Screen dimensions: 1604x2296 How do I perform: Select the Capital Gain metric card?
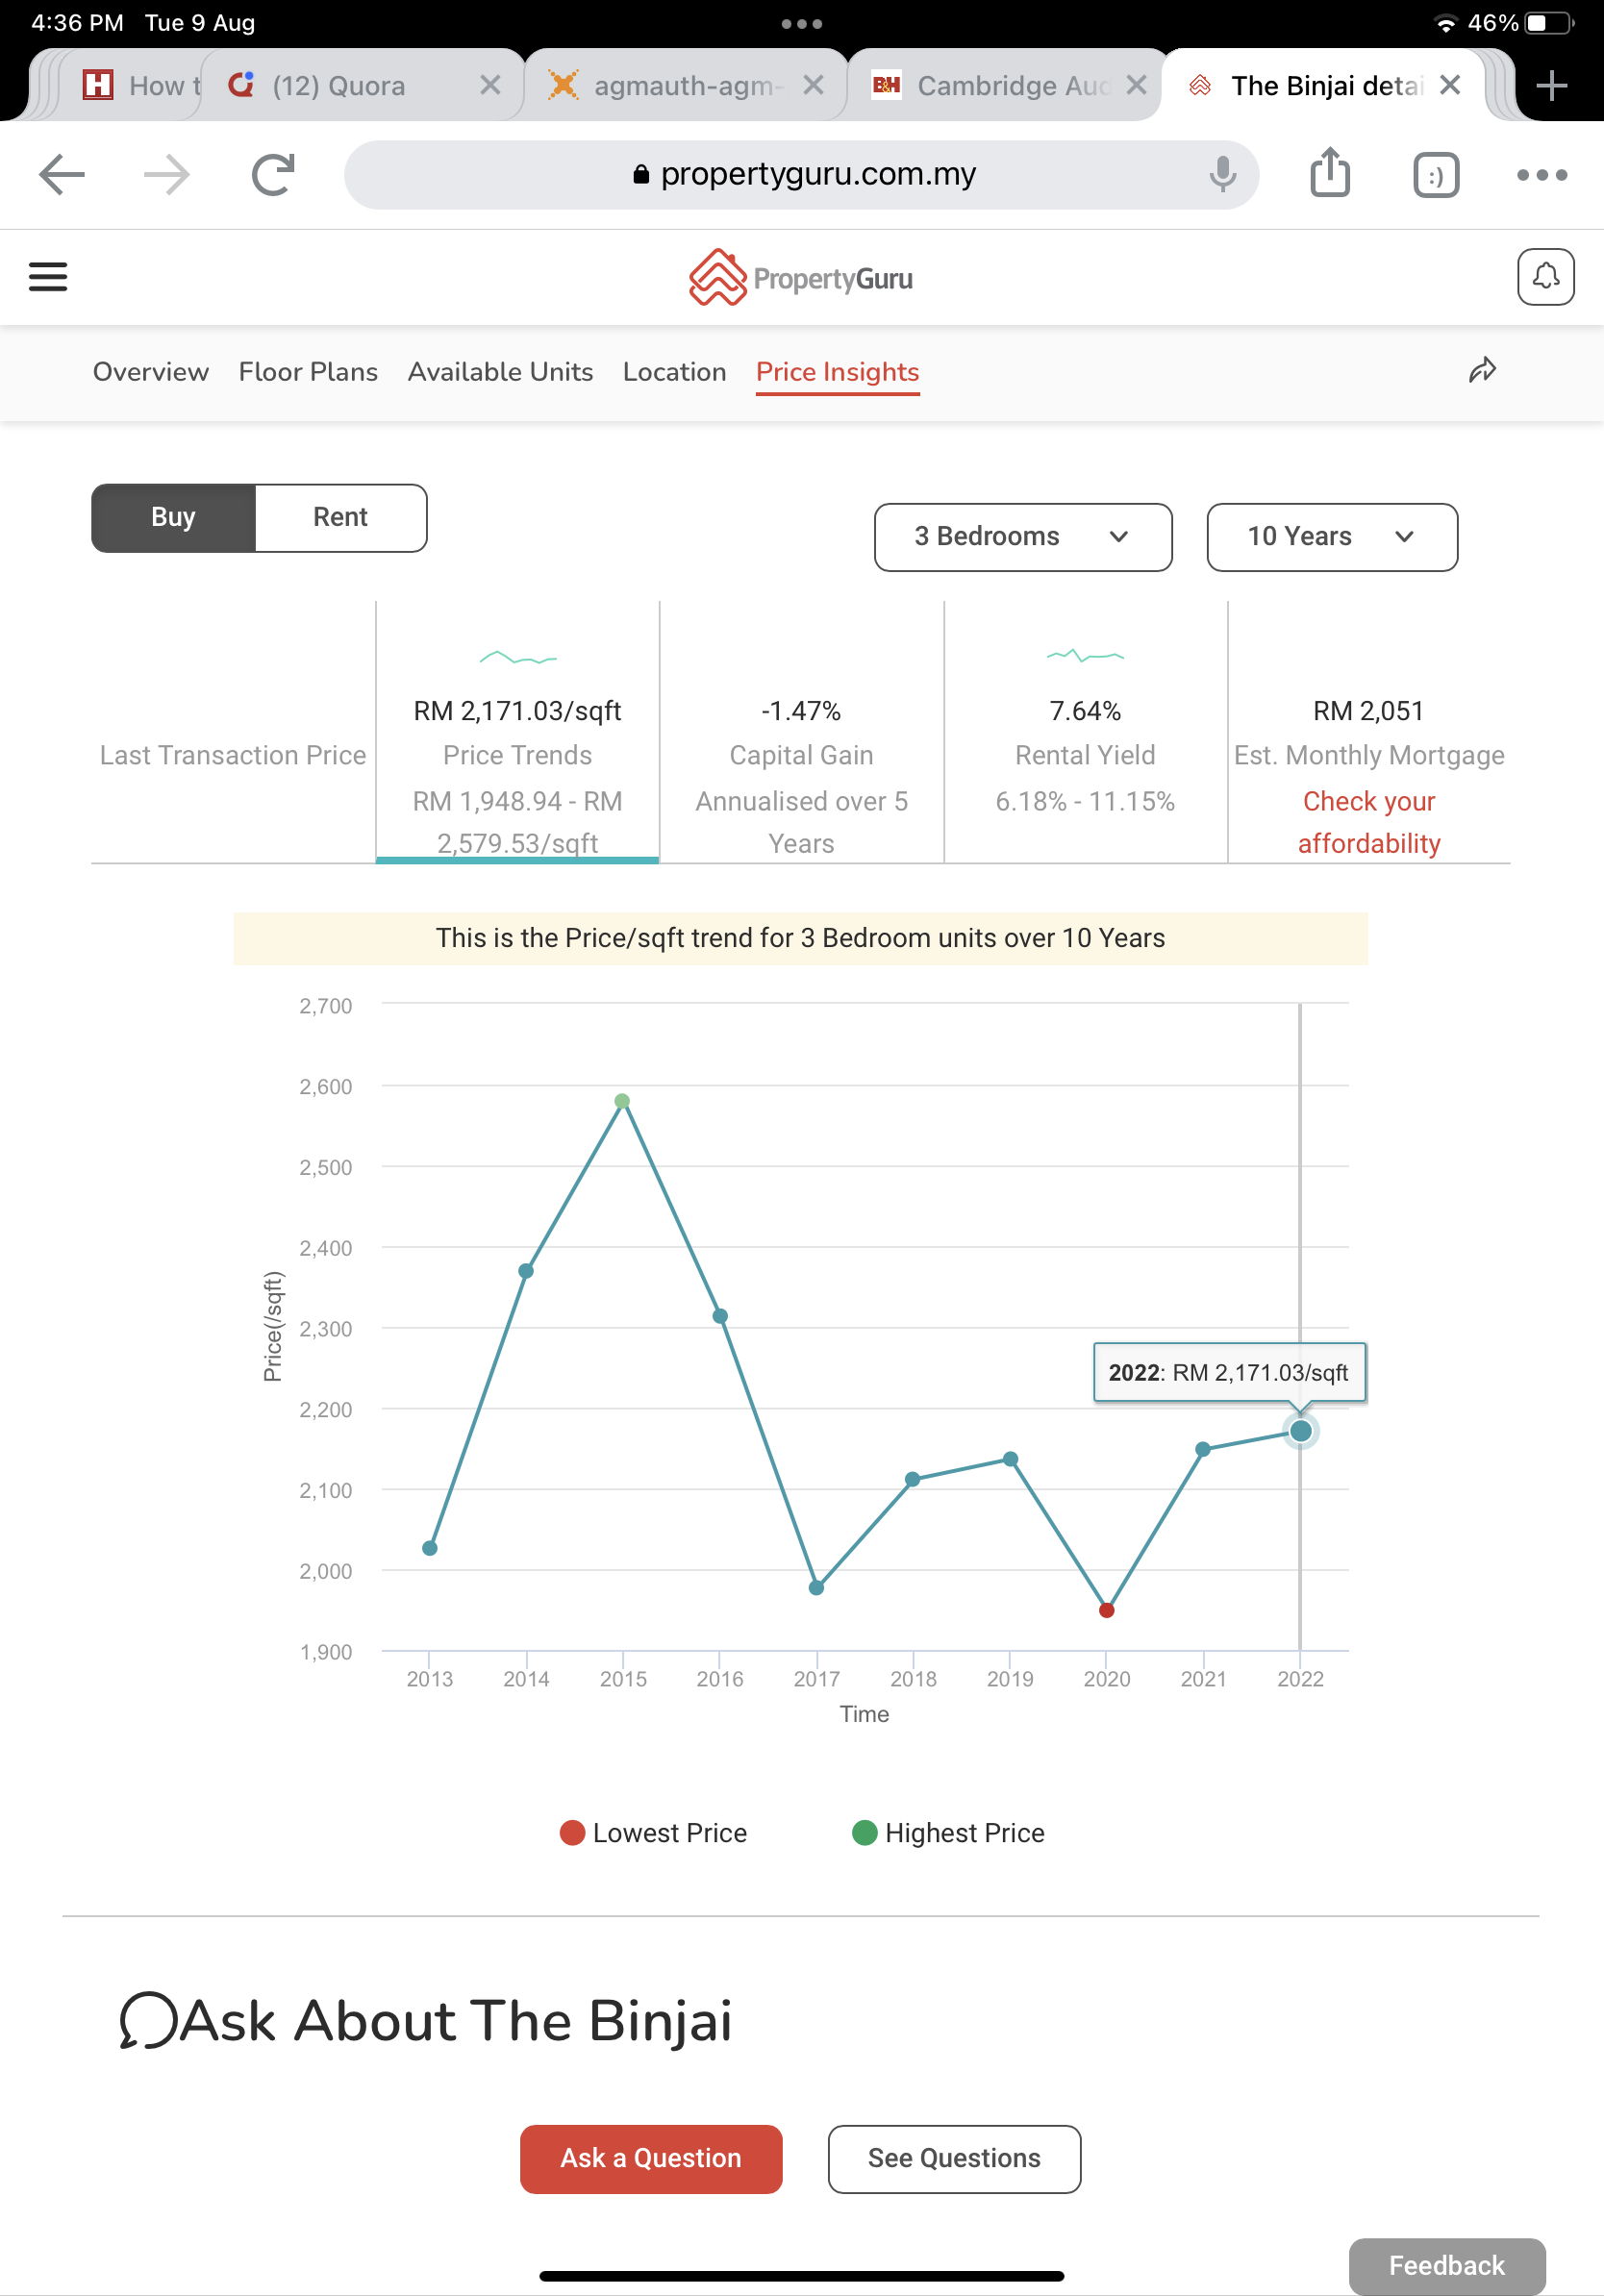801,731
